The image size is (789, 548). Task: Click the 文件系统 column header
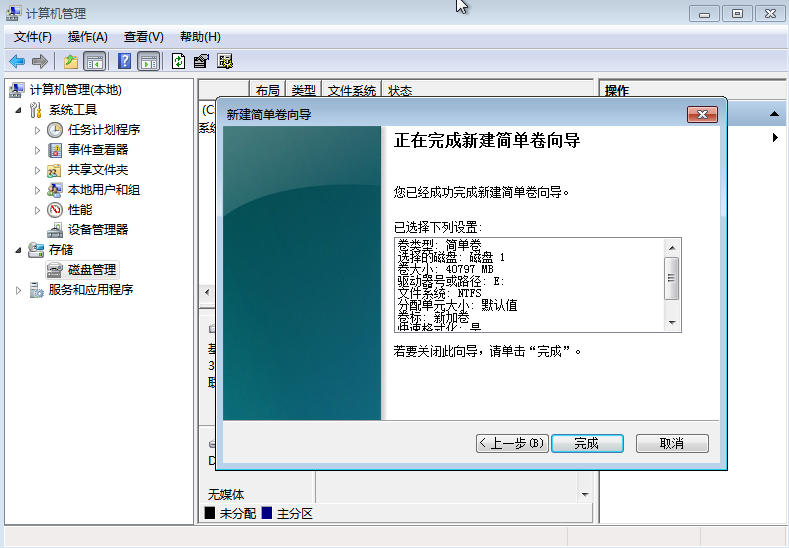[352, 90]
